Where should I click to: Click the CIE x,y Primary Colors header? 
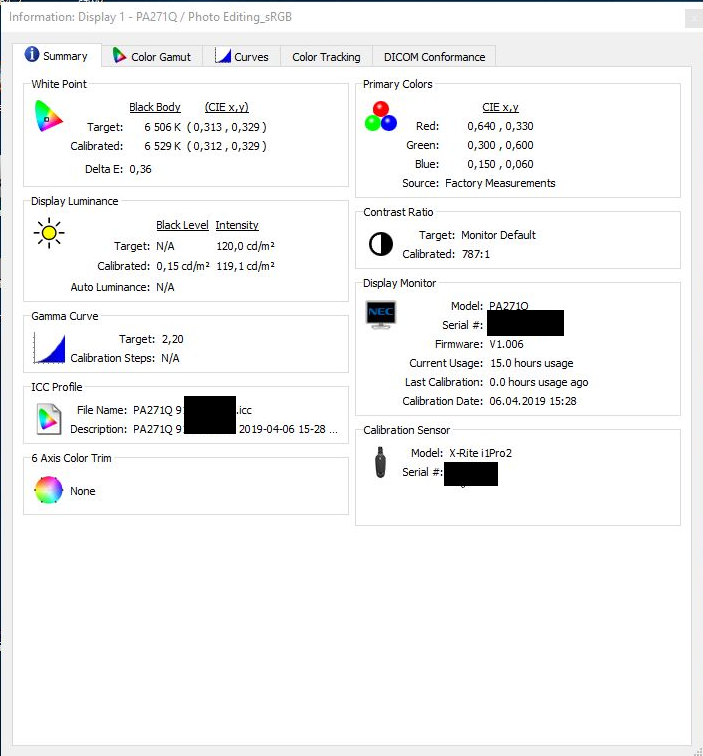(500, 107)
